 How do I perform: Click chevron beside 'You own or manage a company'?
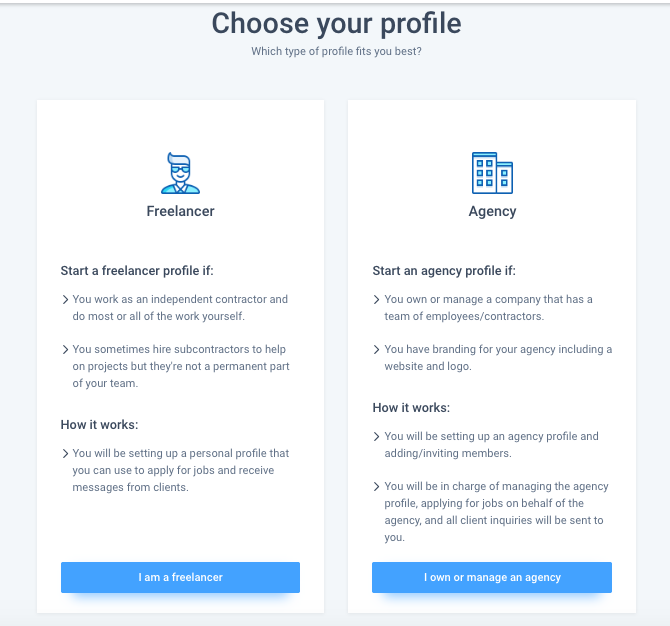[376, 300]
